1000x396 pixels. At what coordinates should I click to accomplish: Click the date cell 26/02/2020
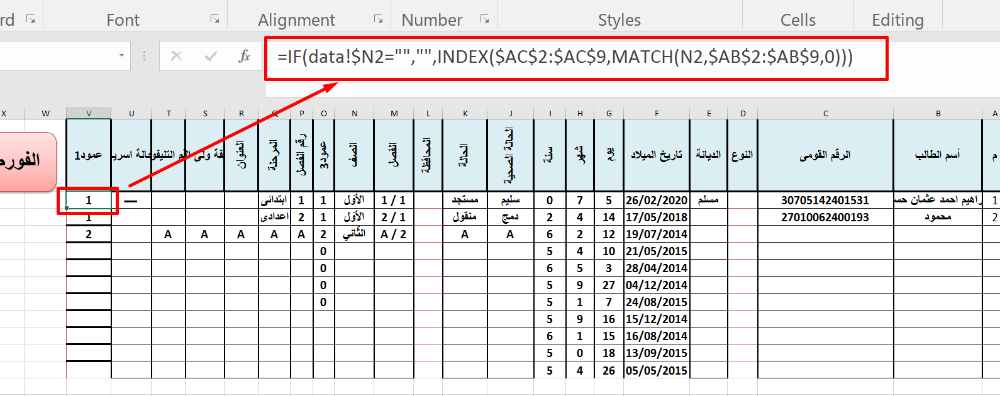(656, 200)
